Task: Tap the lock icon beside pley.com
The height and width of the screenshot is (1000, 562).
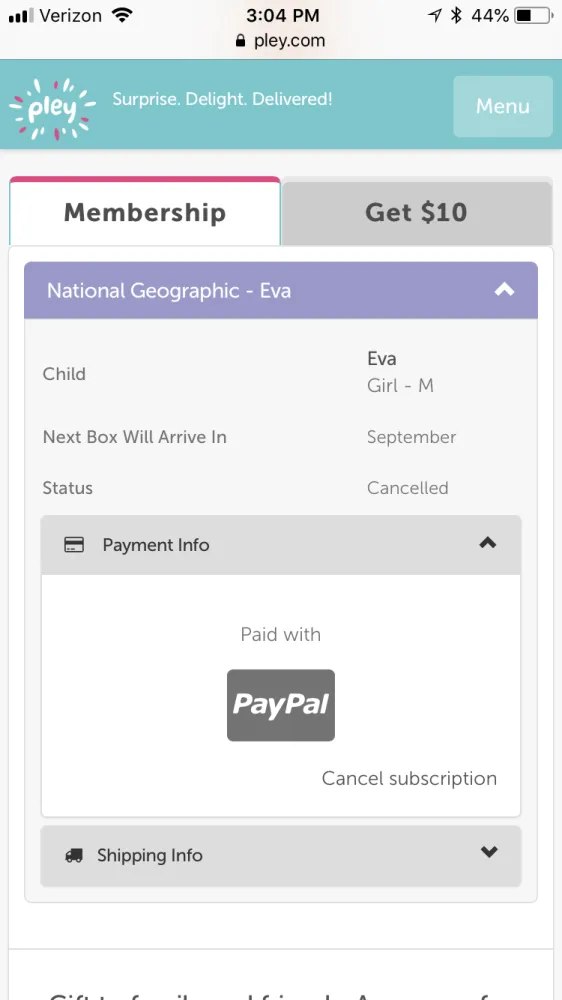Action: [x=240, y=41]
